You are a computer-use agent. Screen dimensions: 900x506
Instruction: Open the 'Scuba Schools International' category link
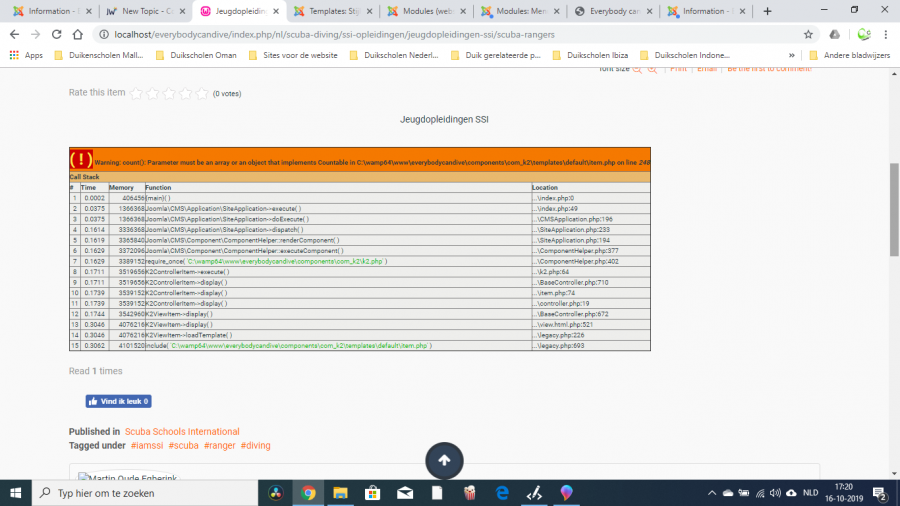[182, 431]
